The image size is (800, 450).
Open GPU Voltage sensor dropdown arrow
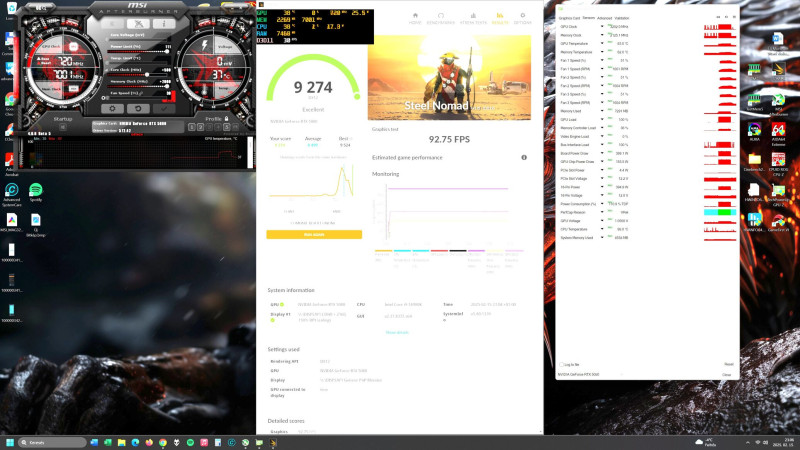(602, 221)
